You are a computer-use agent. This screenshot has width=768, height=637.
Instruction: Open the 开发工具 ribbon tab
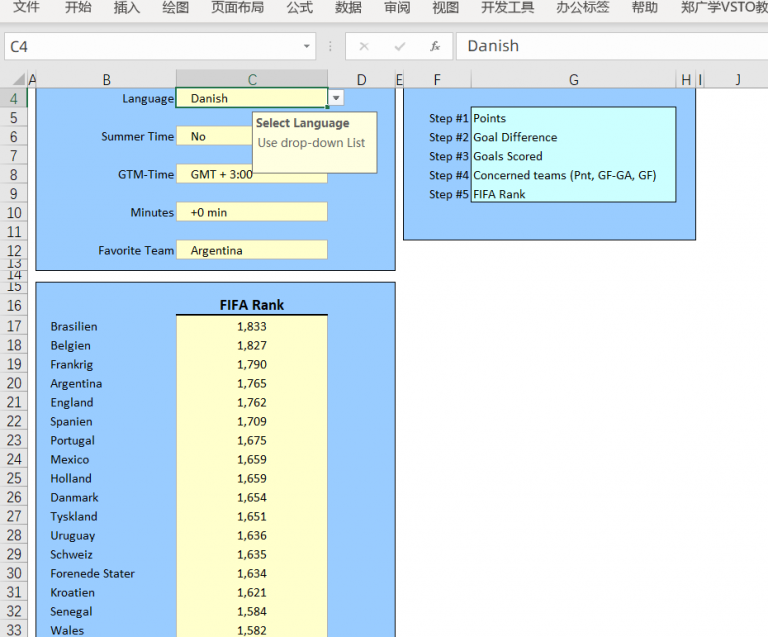507,8
